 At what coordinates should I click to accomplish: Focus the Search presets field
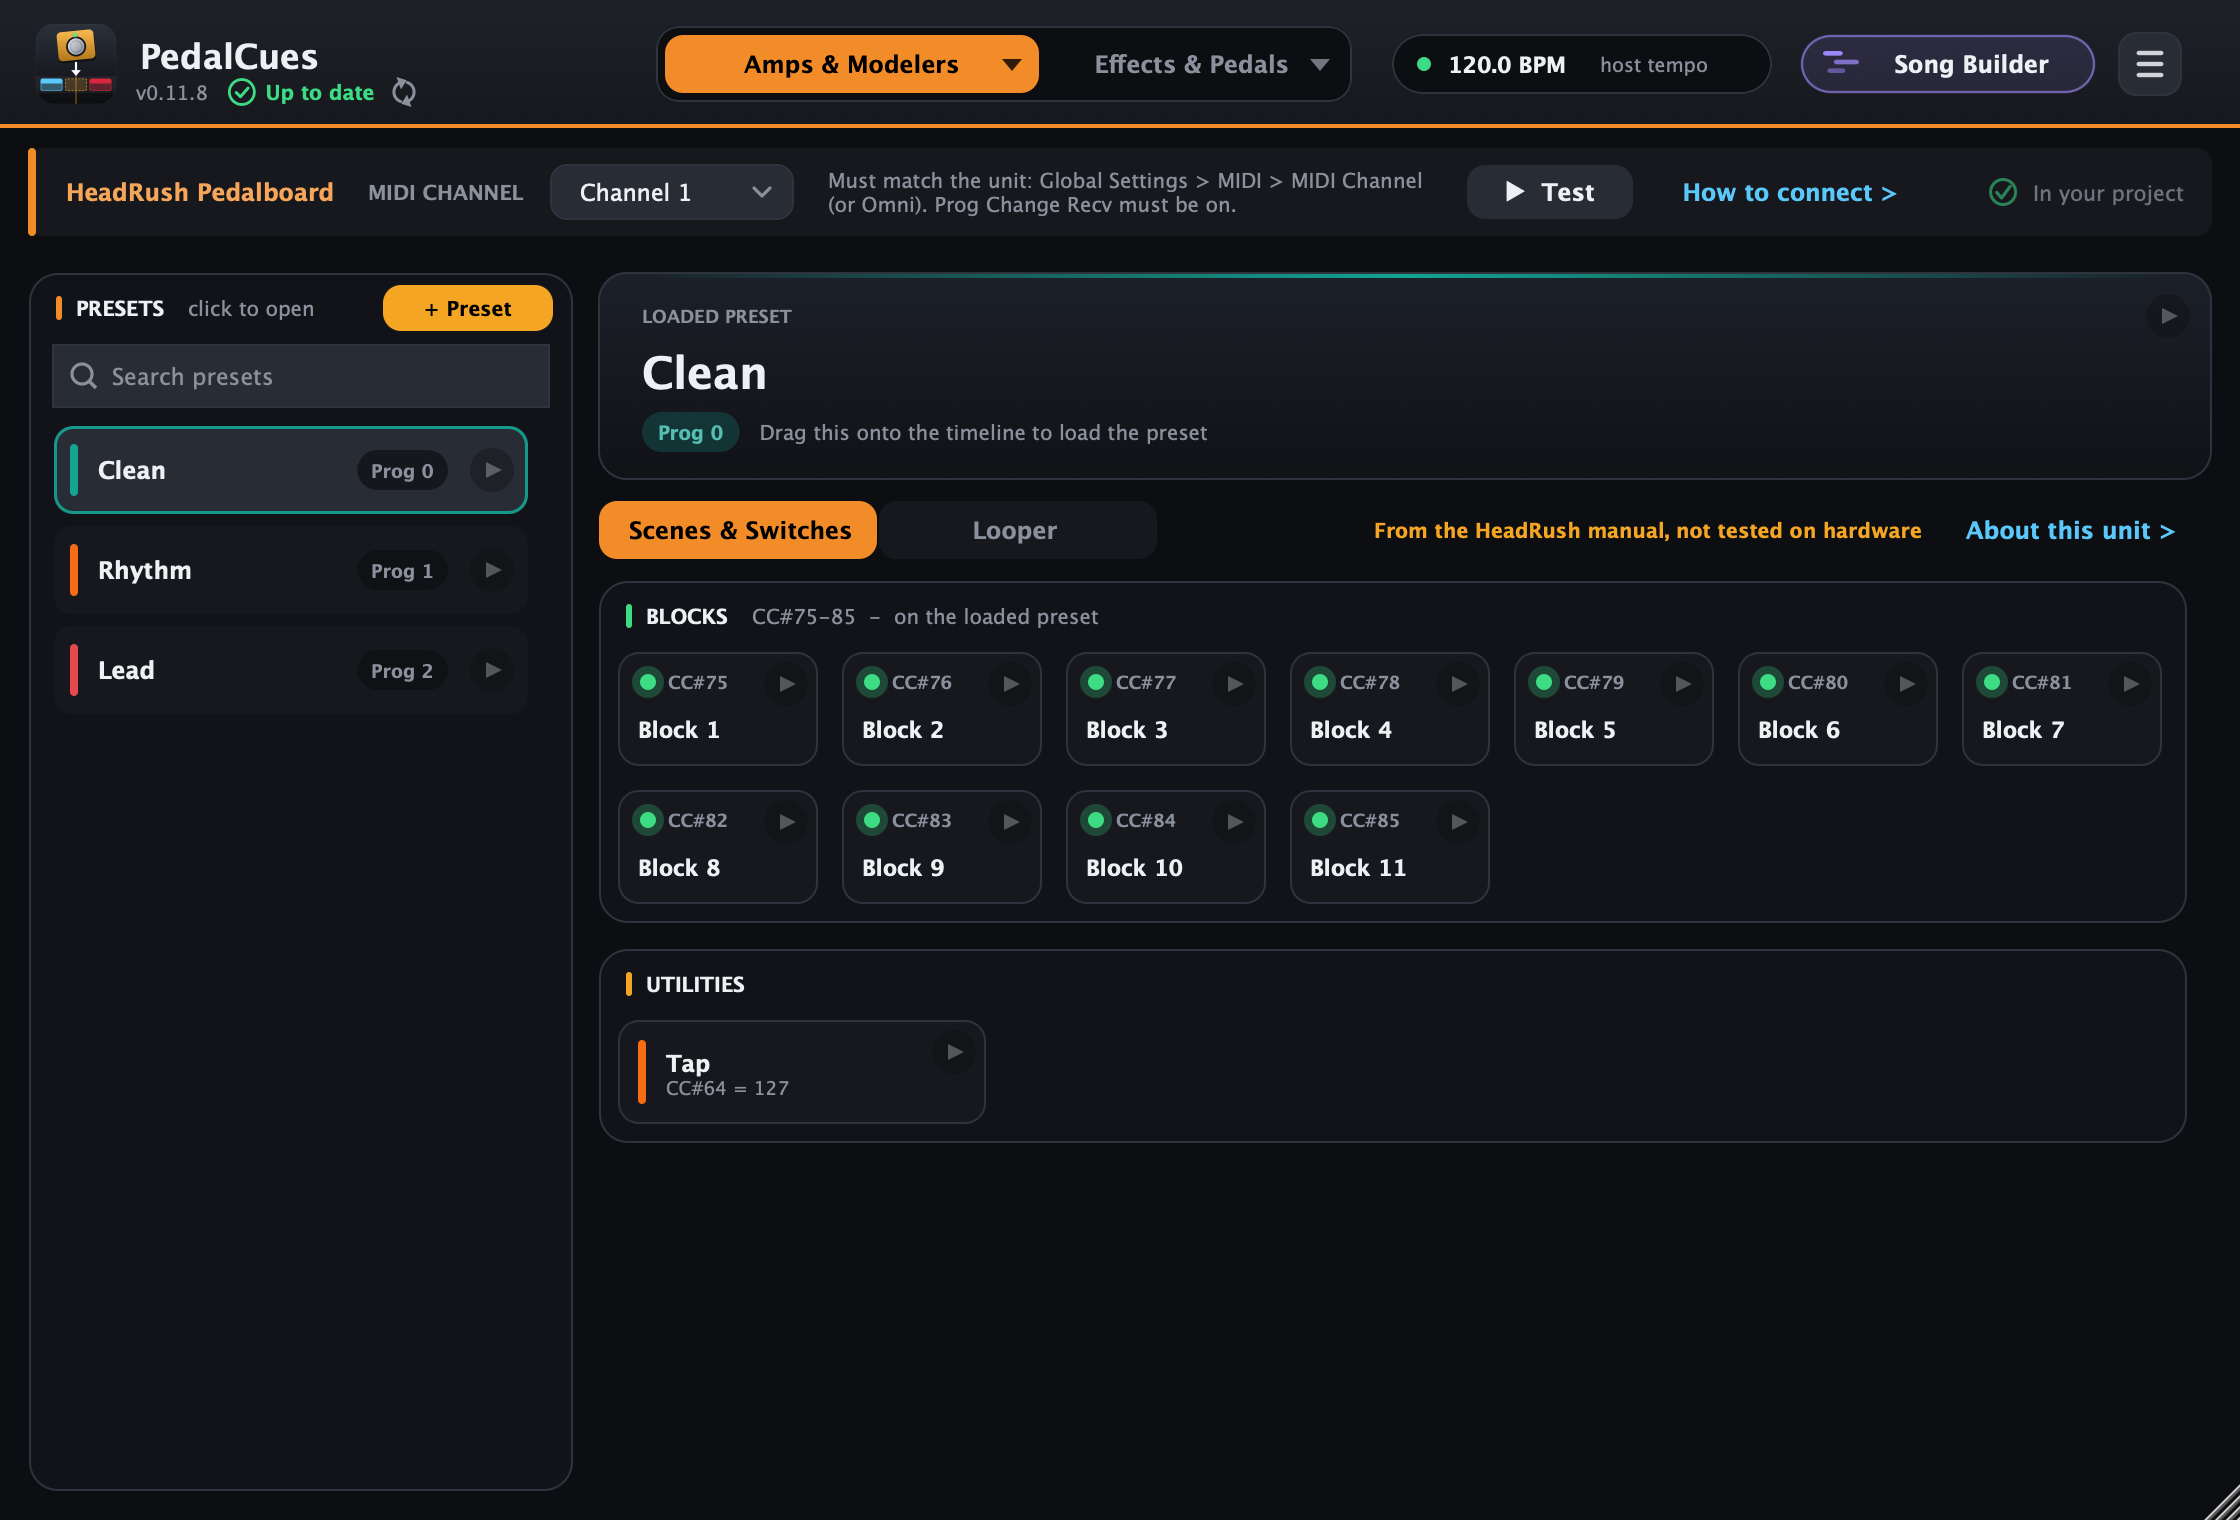pos(300,376)
